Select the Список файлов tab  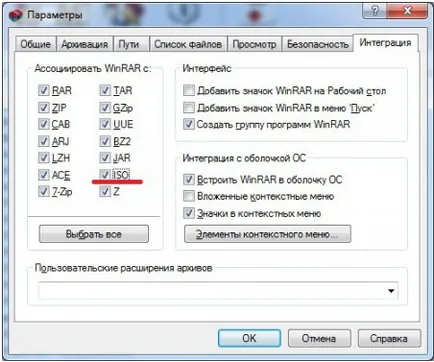click(x=188, y=44)
